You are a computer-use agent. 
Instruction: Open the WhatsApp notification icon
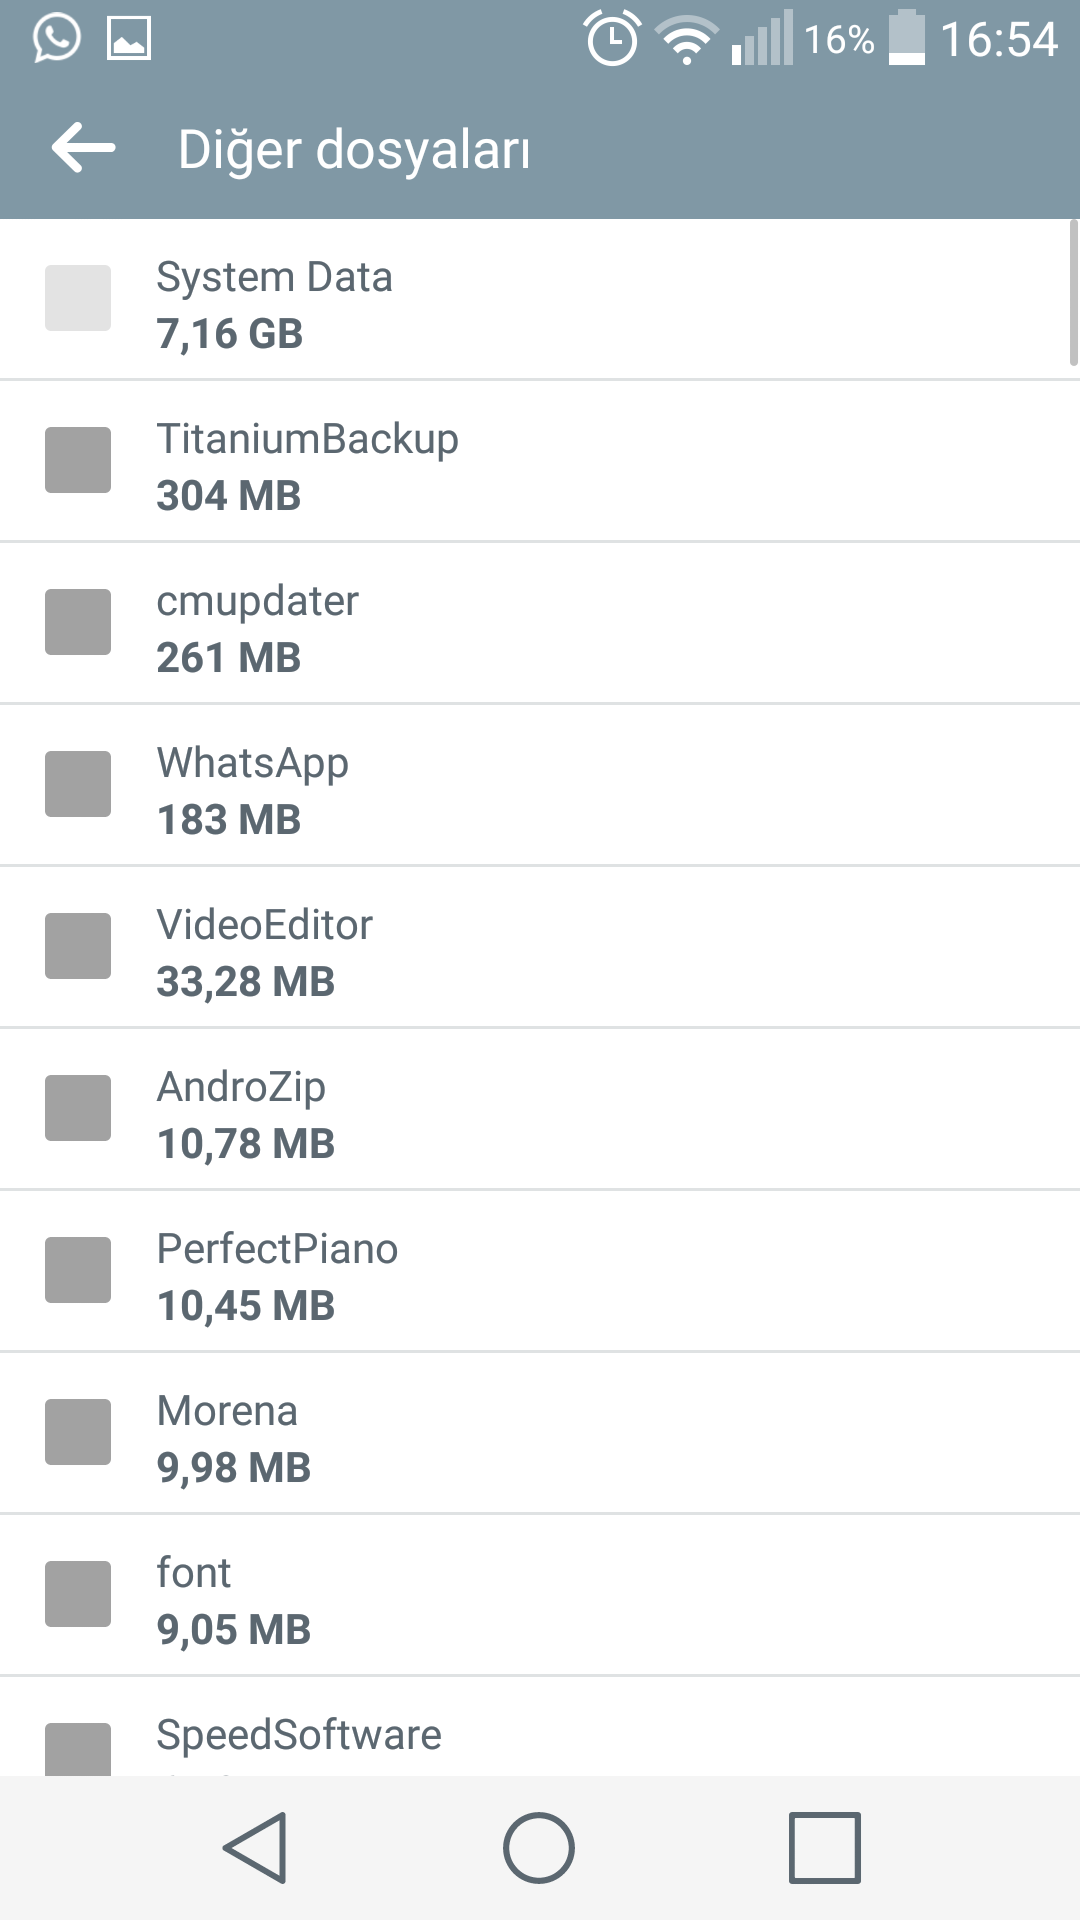click(57, 38)
